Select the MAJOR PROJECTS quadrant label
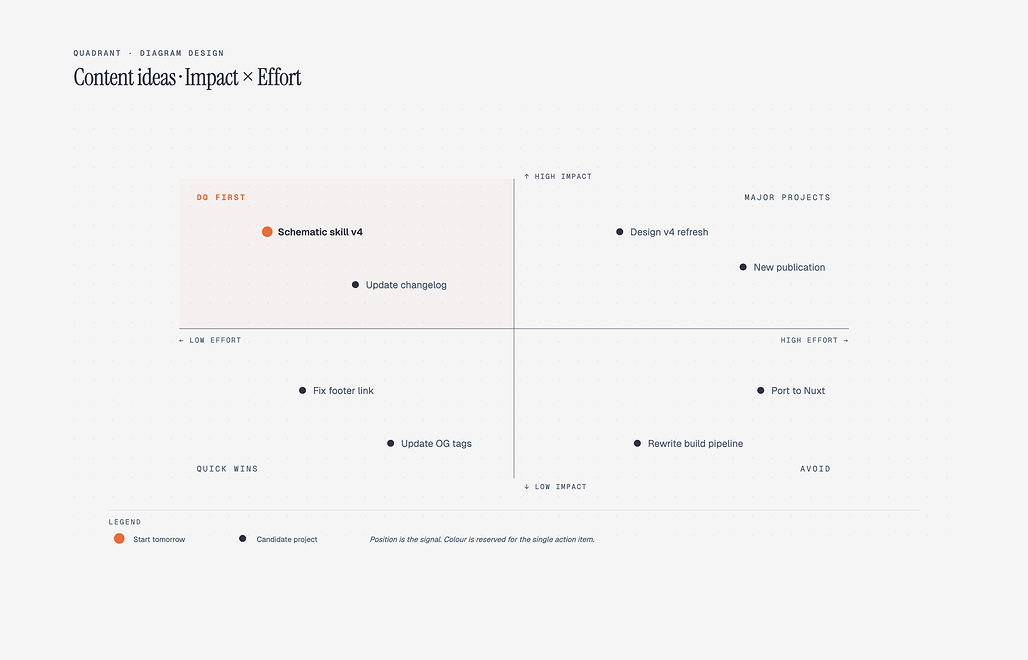Image resolution: width=1028 pixels, height=660 pixels. (x=787, y=197)
